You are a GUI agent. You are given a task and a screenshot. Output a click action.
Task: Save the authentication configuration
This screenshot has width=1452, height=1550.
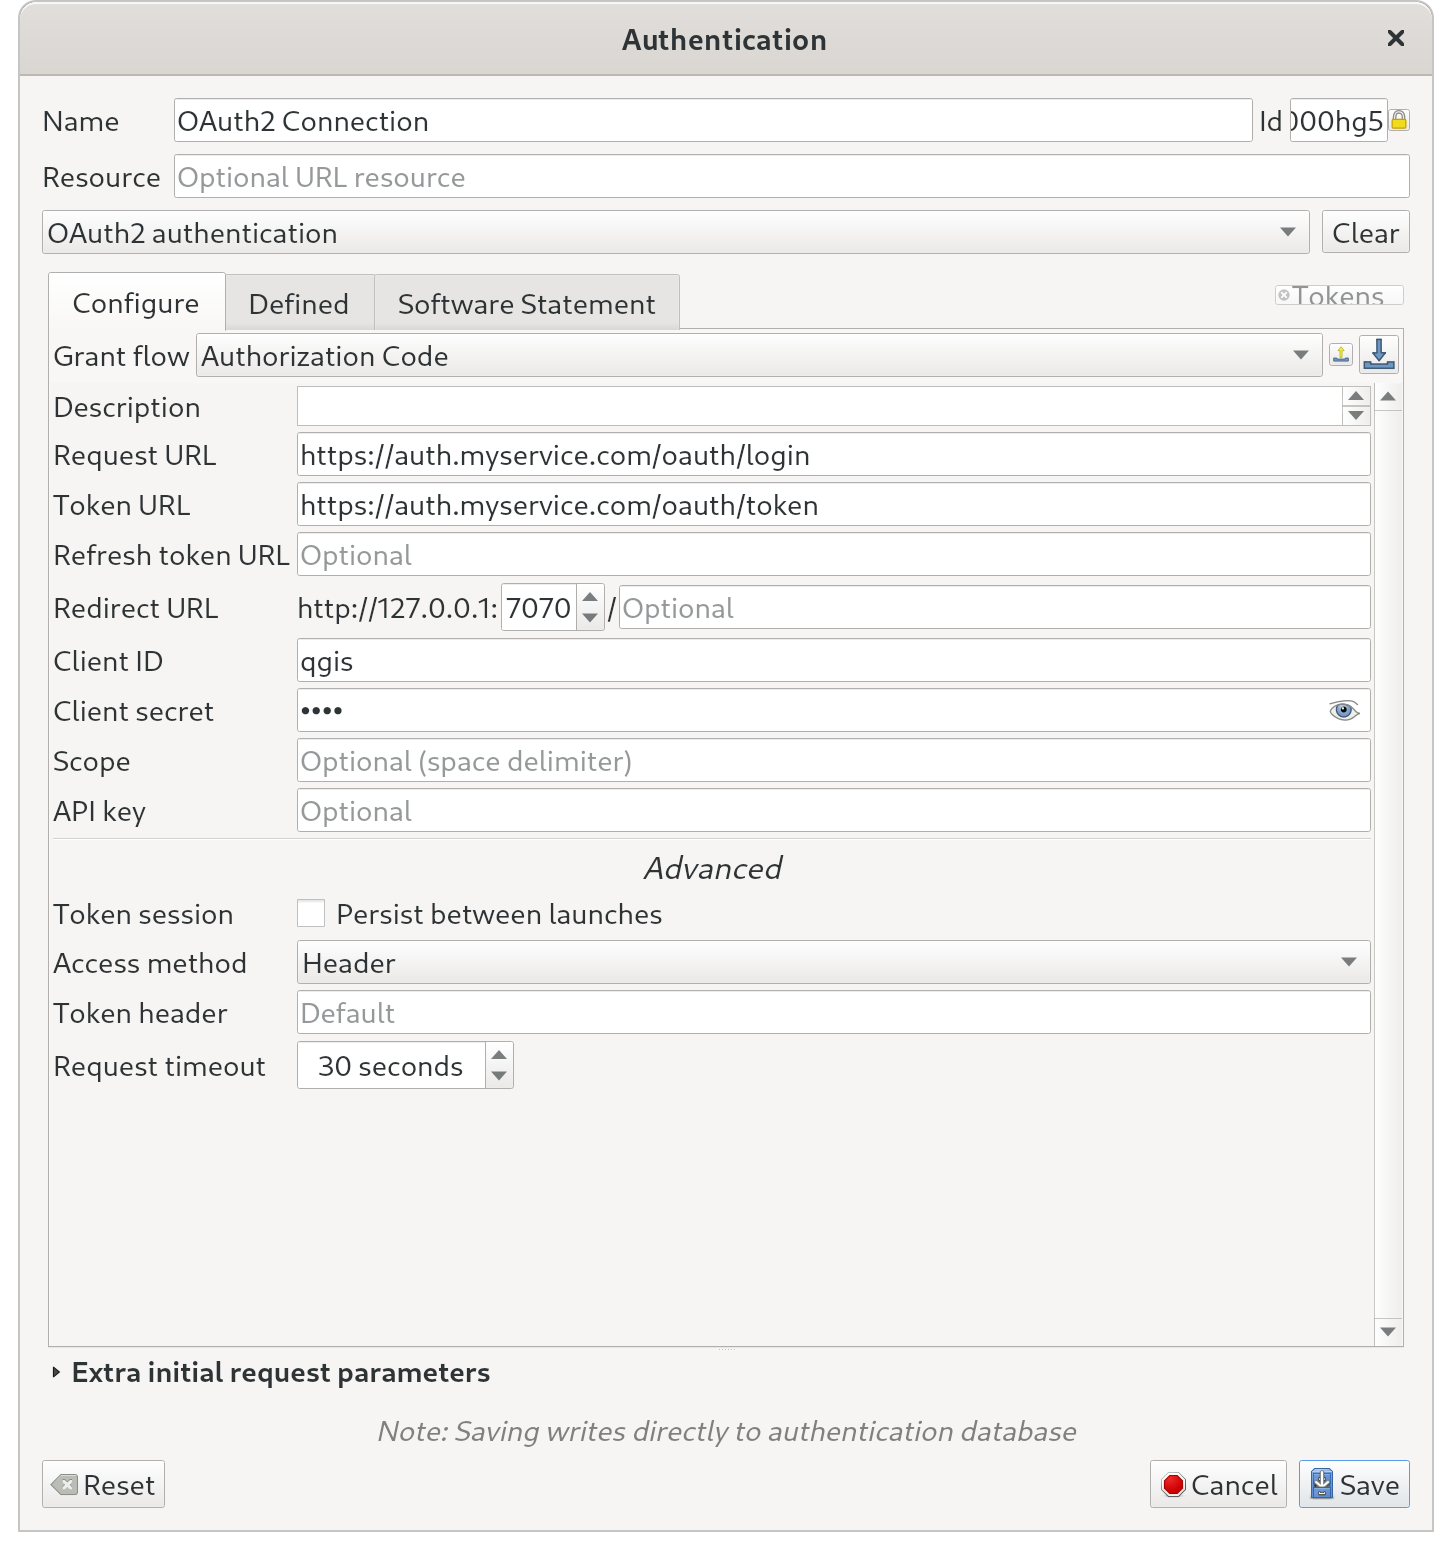pos(1354,1485)
